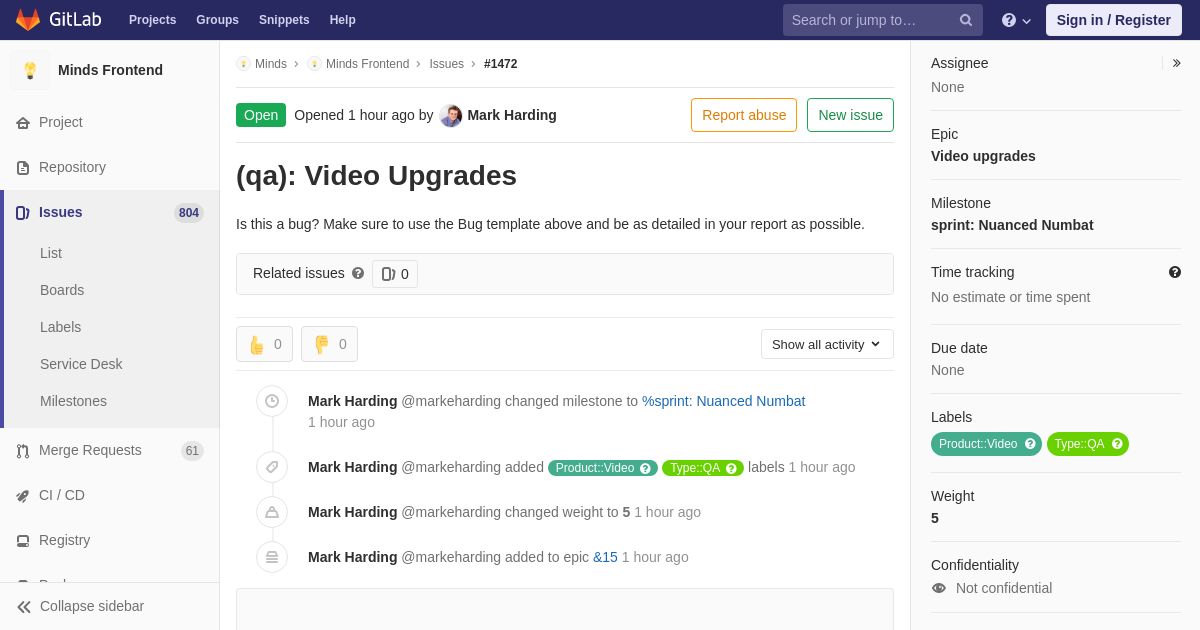1200x630 pixels.
Task: Open Service Desk in the sidebar
Action: click(81, 364)
